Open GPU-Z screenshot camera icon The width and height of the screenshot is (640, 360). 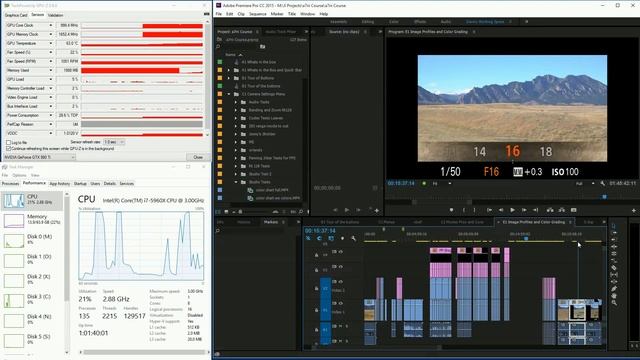pyautogui.click(x=206, y=15)
